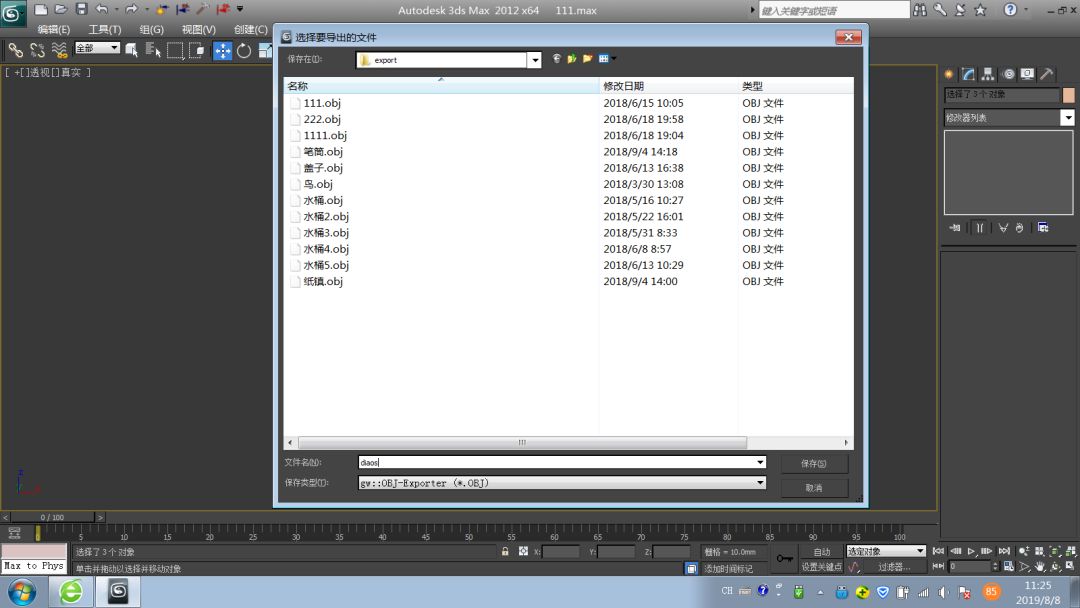The width and height of the screenshot is (1080, 608).
Task: Click the Select by Name list icon
Action: click(x=153, y=50)
